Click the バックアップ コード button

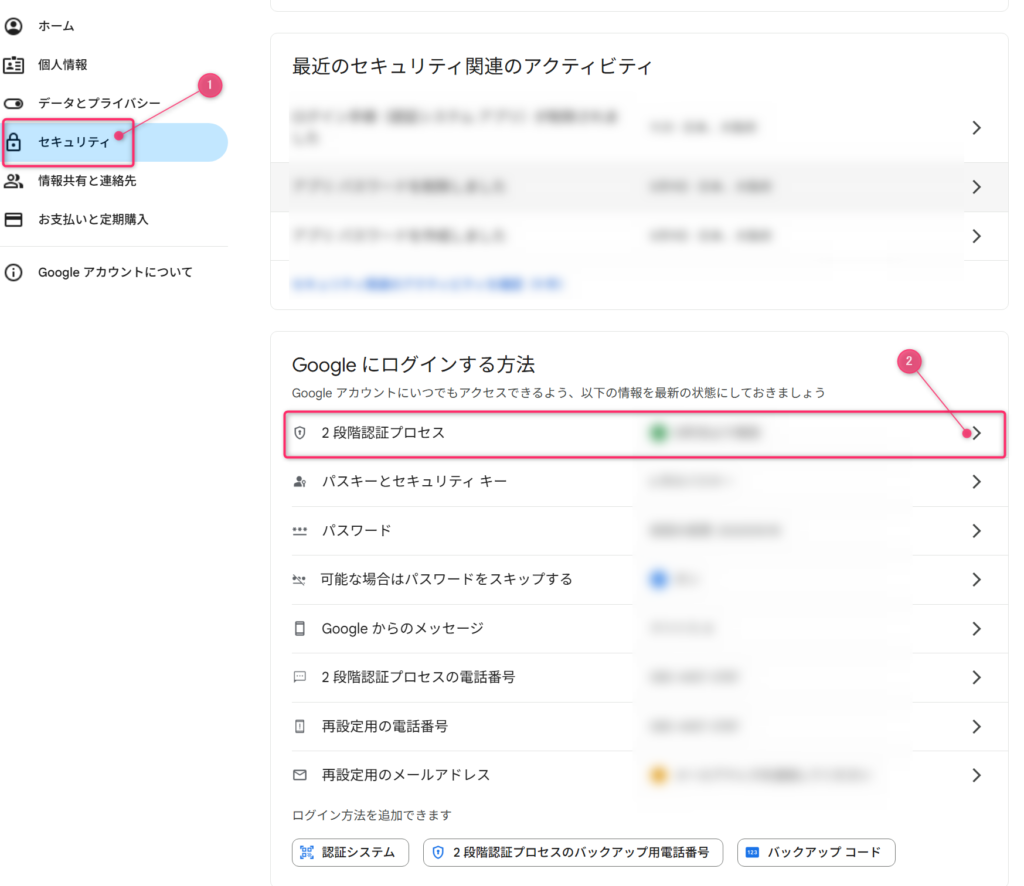[x=815, y=852]
